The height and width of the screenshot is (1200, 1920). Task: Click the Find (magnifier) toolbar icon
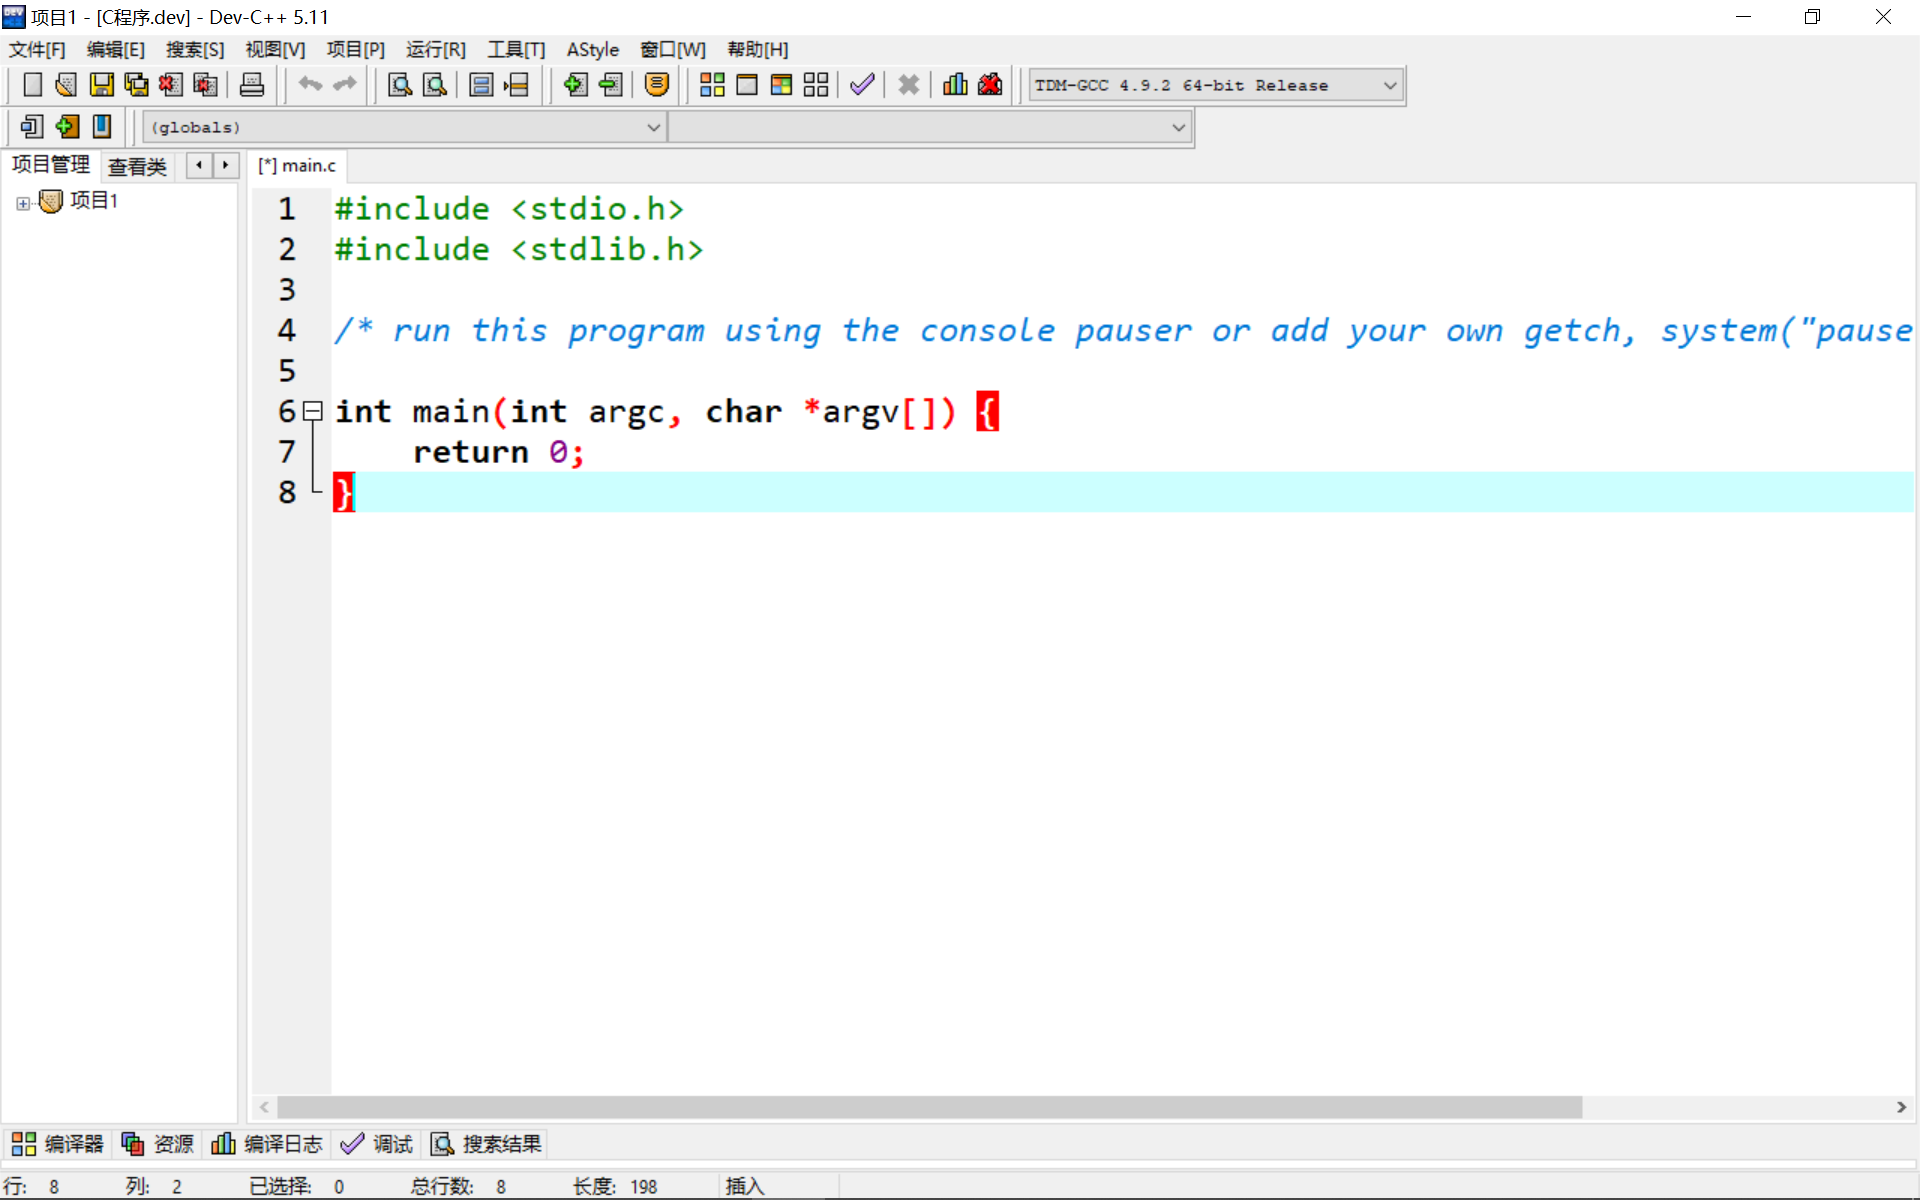(400, 85)
